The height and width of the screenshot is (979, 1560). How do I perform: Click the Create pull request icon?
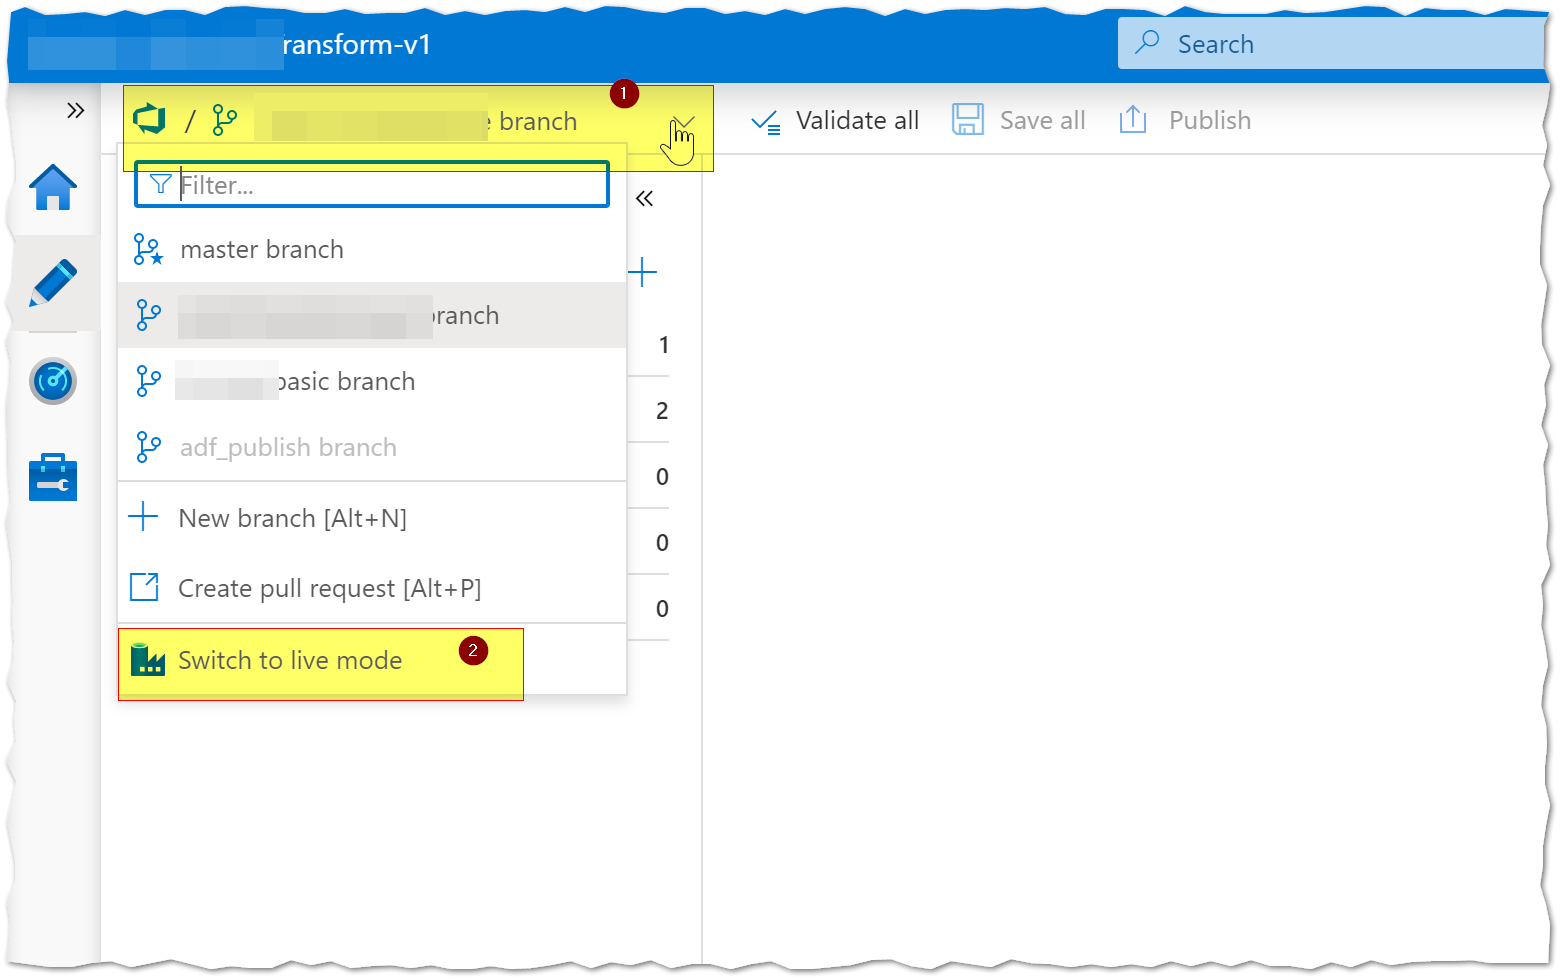point(143,587)
